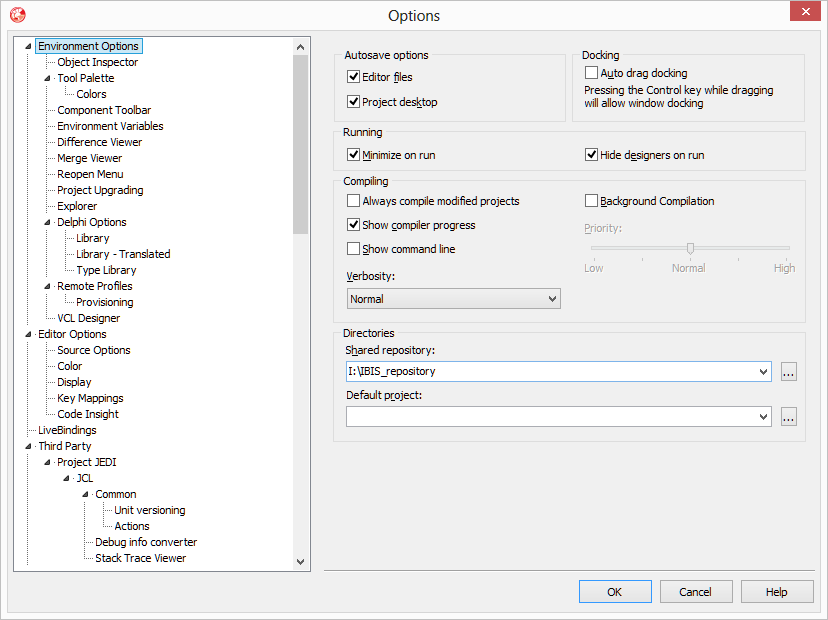Click the browse button for Default project

pos(789,417)
